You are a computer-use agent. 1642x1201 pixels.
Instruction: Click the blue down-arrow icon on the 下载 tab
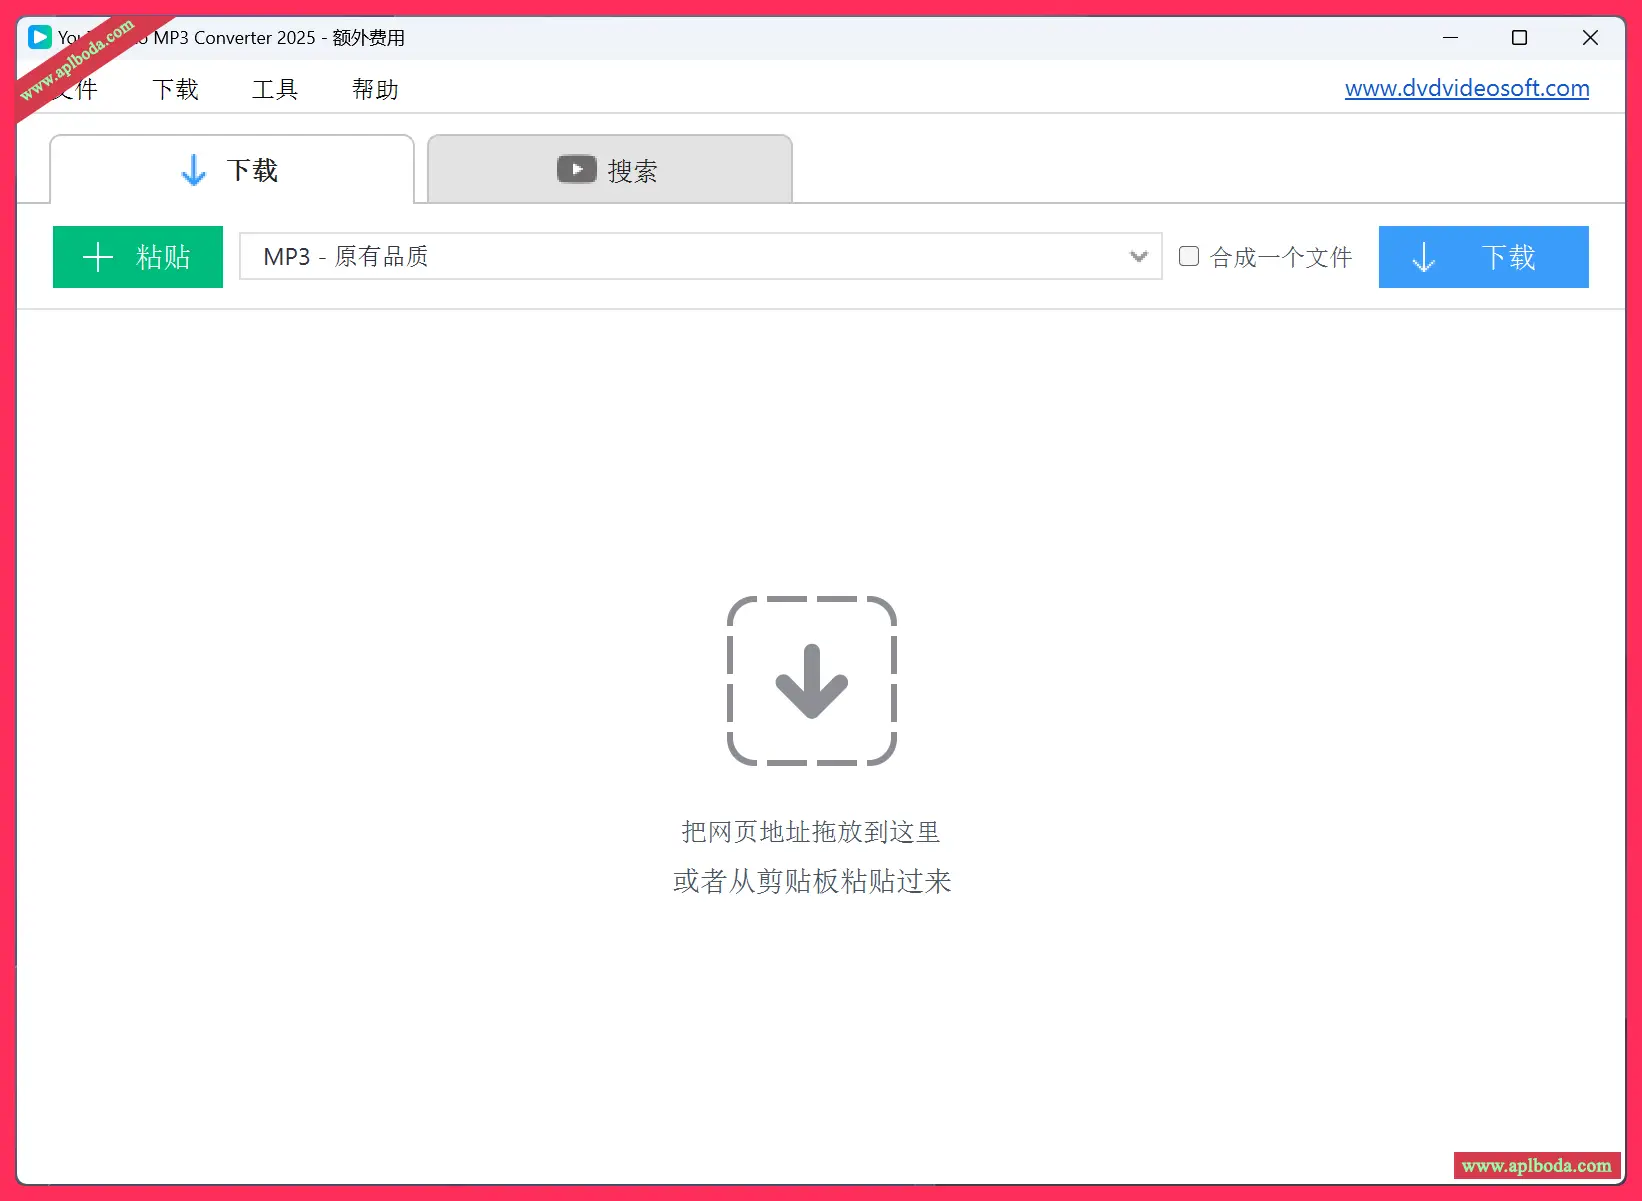coord(193,170)
